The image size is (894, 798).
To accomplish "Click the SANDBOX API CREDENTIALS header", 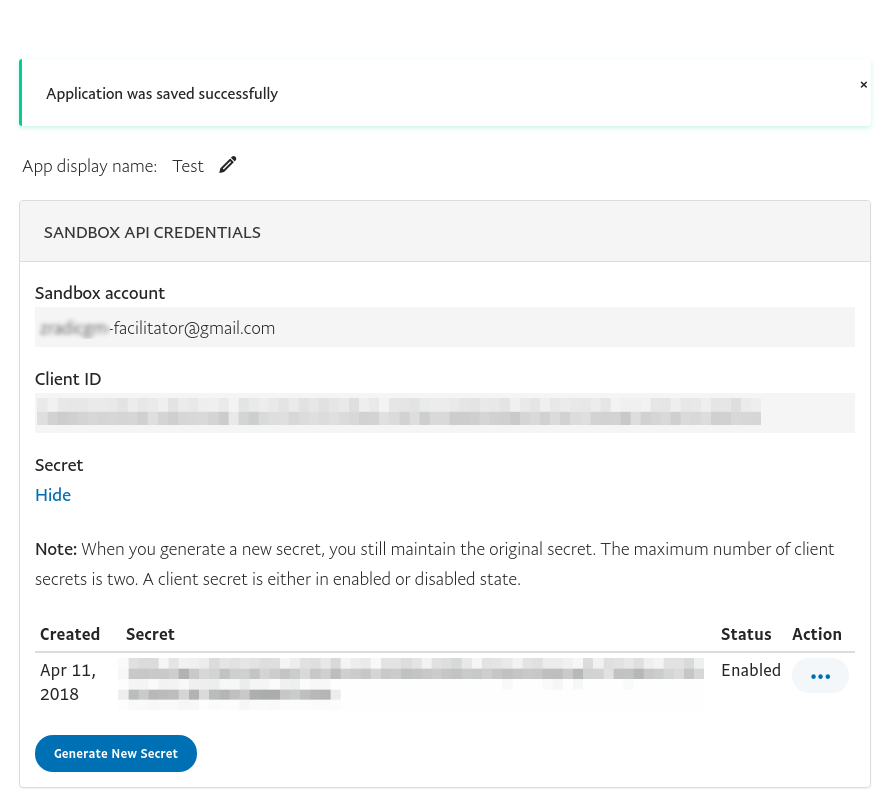I will click(x=152, y=231).
